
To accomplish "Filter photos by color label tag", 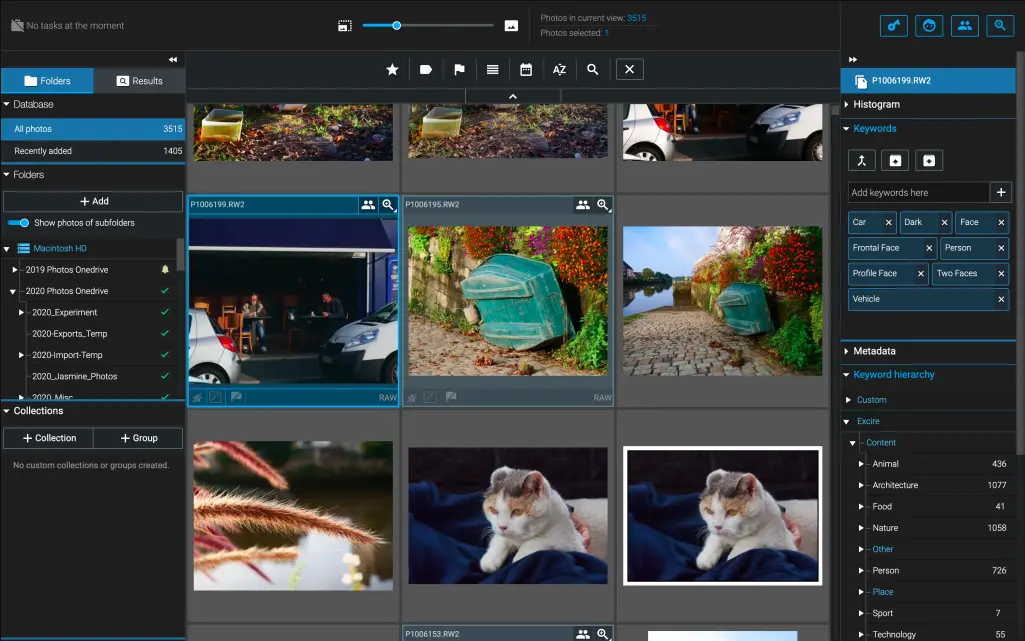I will tap(426, 69).
